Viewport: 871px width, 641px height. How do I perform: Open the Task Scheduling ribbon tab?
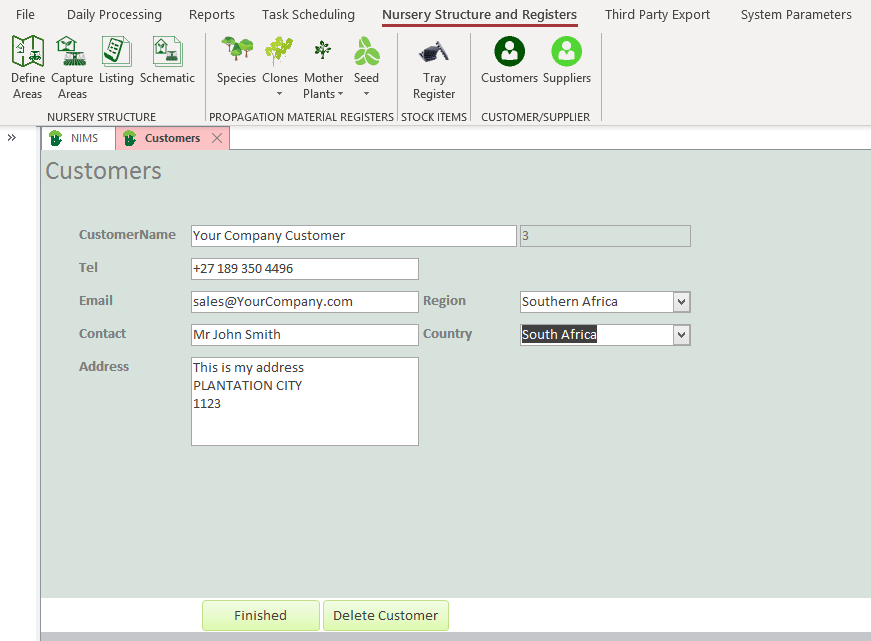(308, 15)
